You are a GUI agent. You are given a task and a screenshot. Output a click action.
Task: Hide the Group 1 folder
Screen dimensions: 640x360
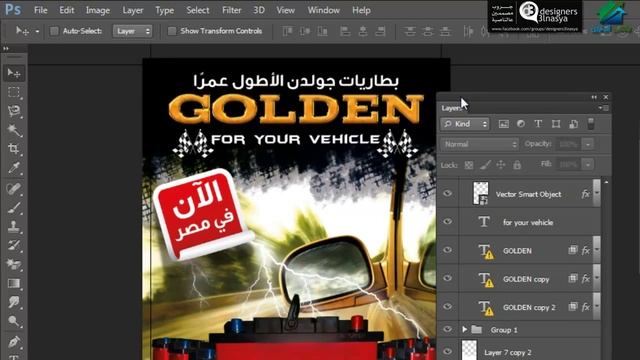tap(448, 329)
